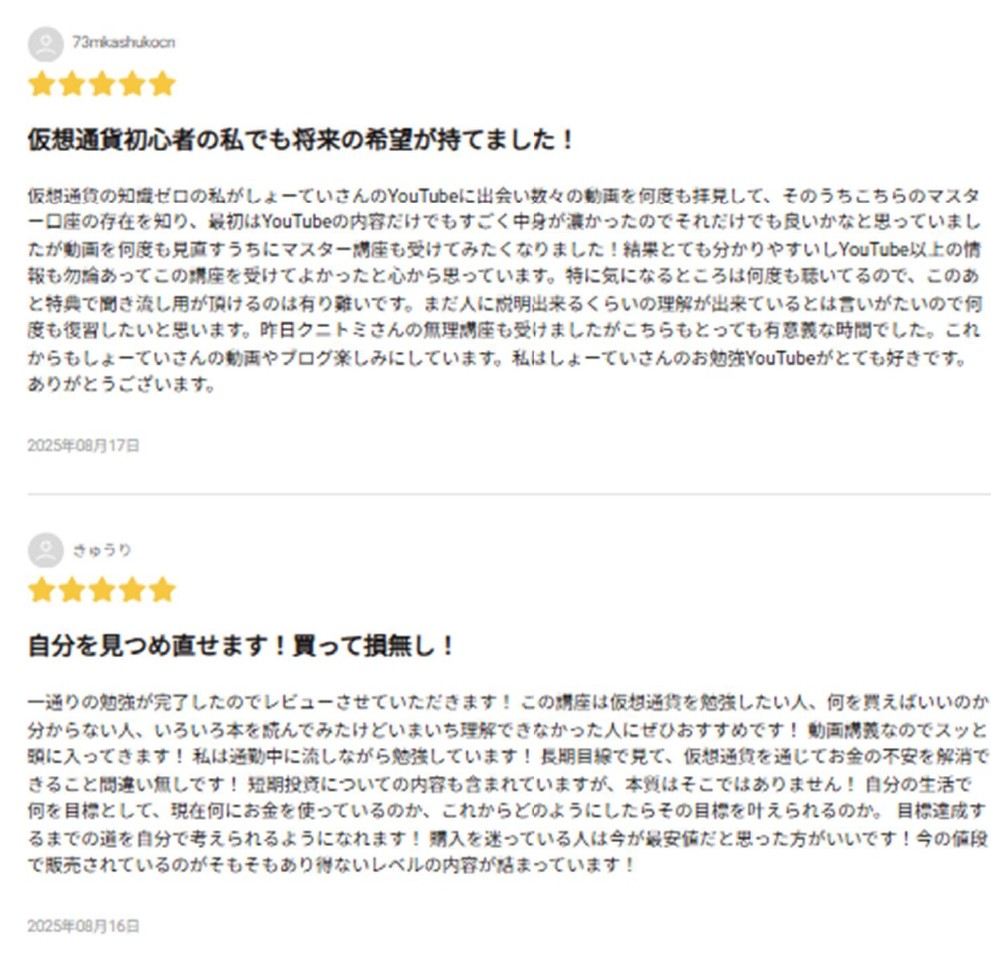The width and height of the screenshot is (991, 956).
Task: Click third star in きゅうり's rating
Action: pyautogui.click(x=102, y=590)
